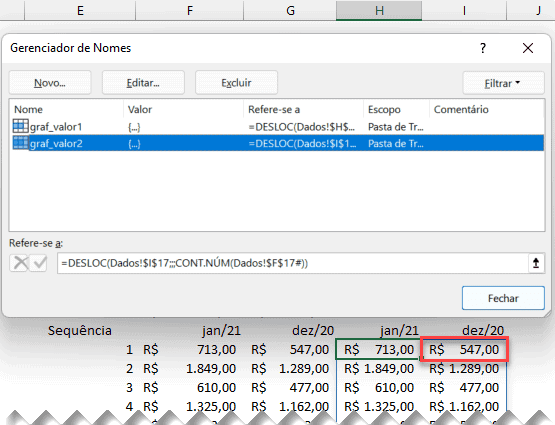
Task: Select column G header
Action: coord(290,10)
